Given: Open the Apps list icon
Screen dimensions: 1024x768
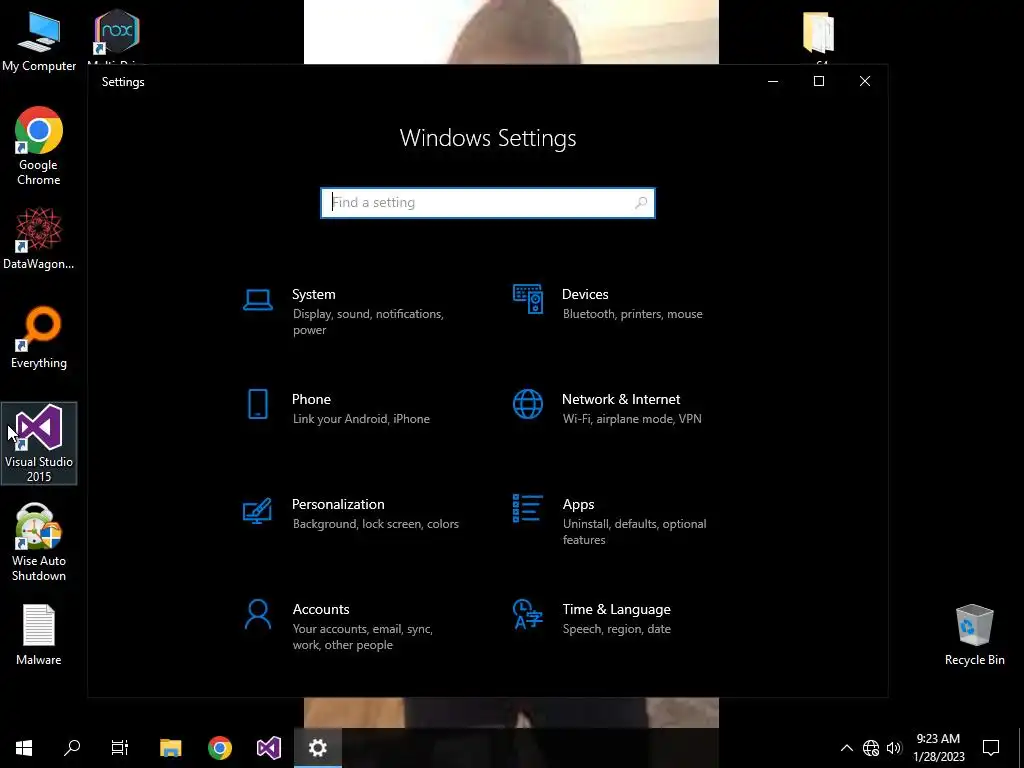Looking at the screenshot, I should tap(528, 508).
